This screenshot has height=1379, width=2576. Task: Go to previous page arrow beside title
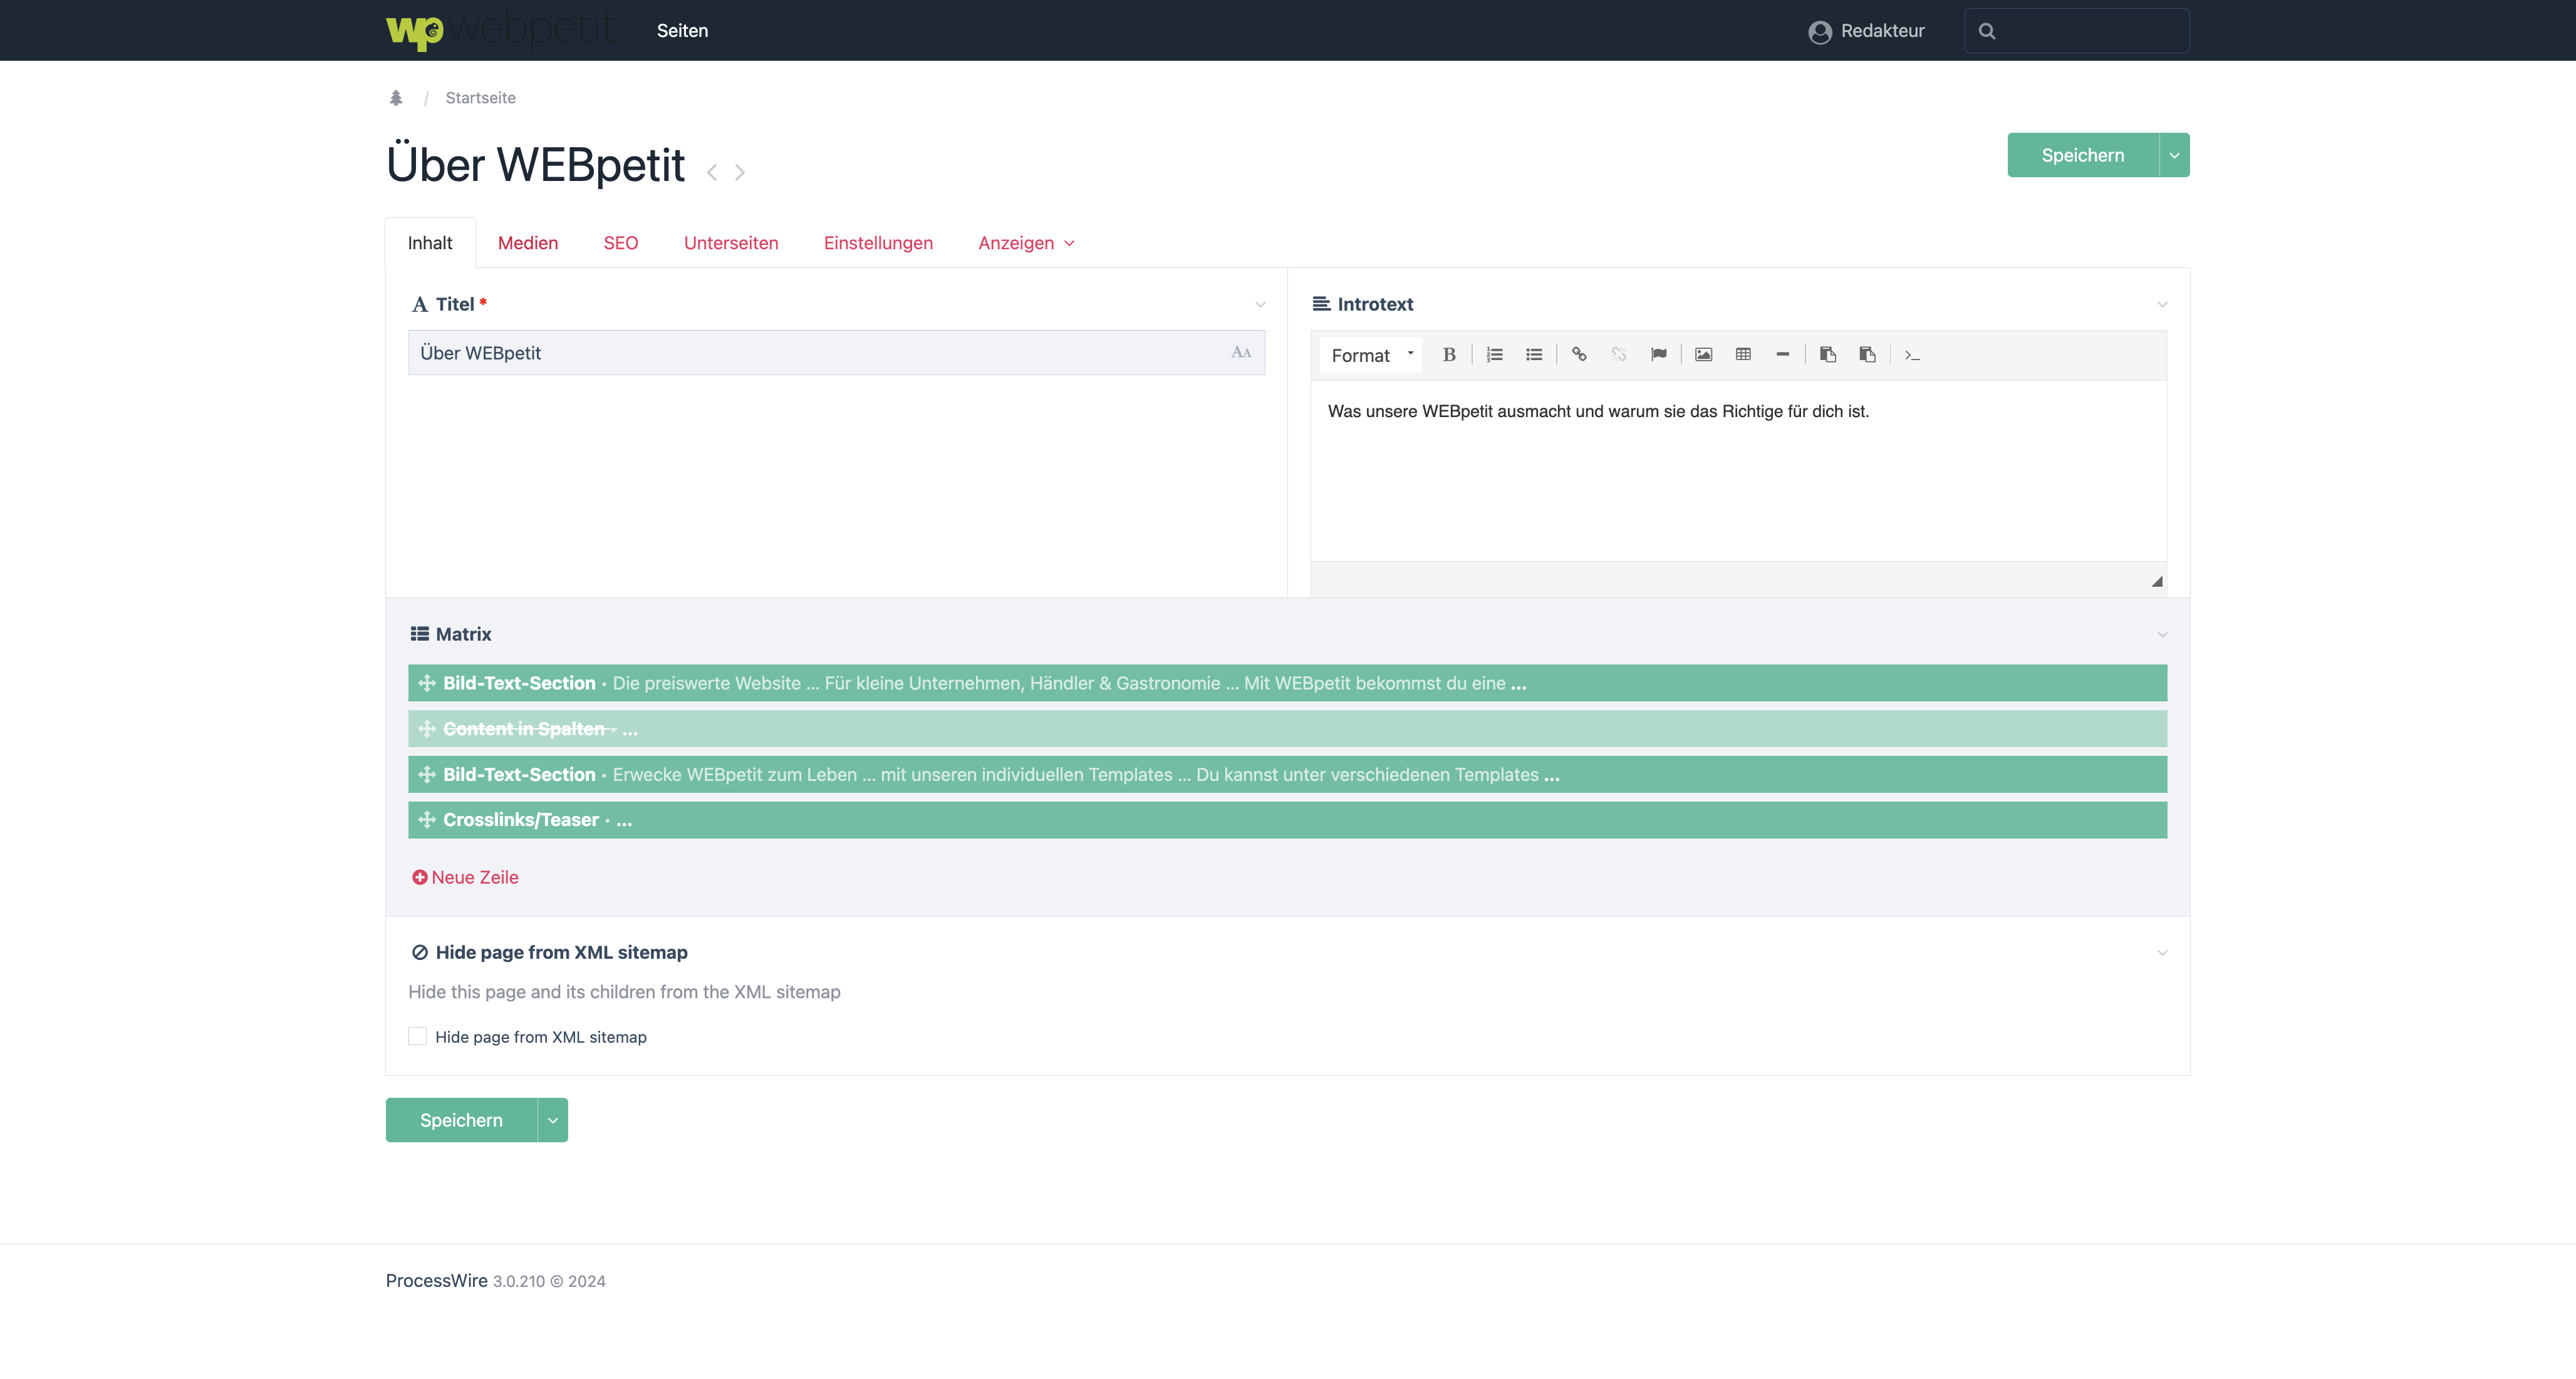[x=712, y=173]
